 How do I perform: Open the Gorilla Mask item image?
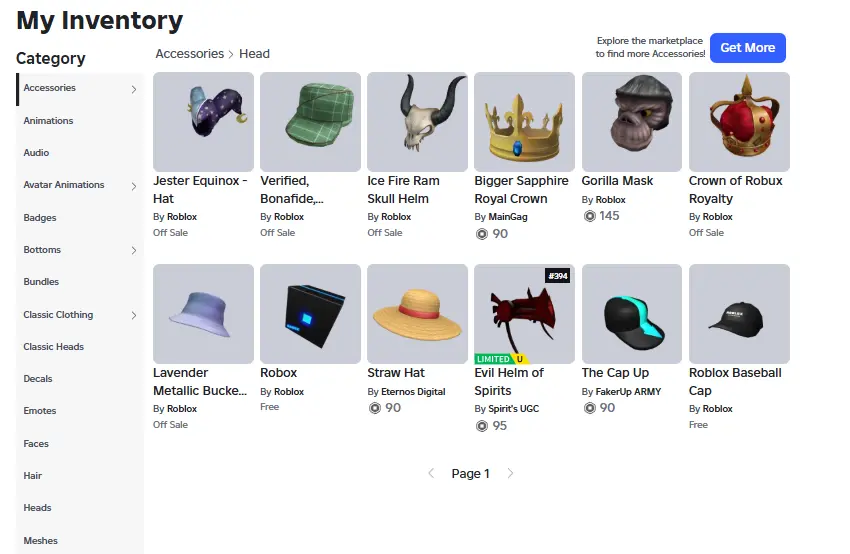pos(632,122)
